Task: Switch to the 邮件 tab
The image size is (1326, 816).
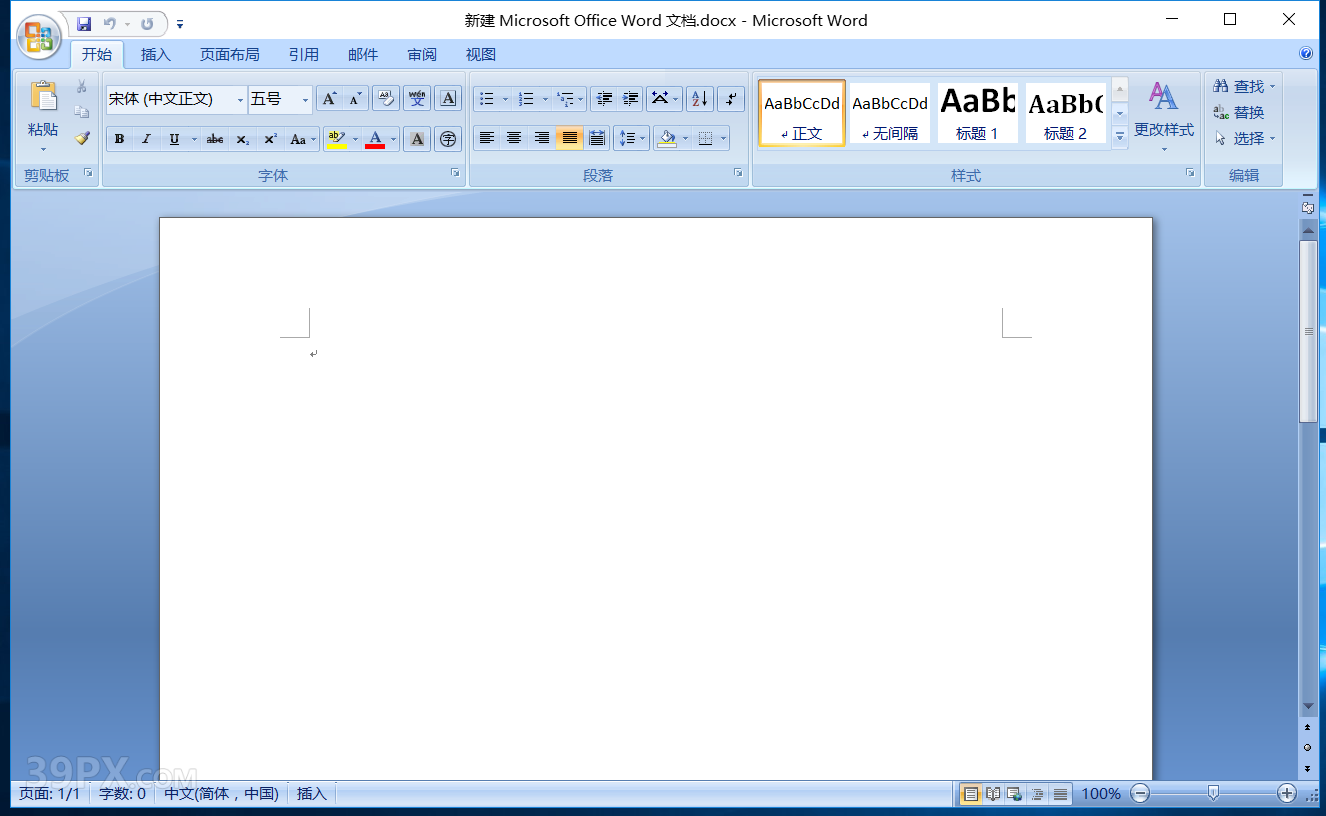Action: pyautogui.click(x=363, y=55)
